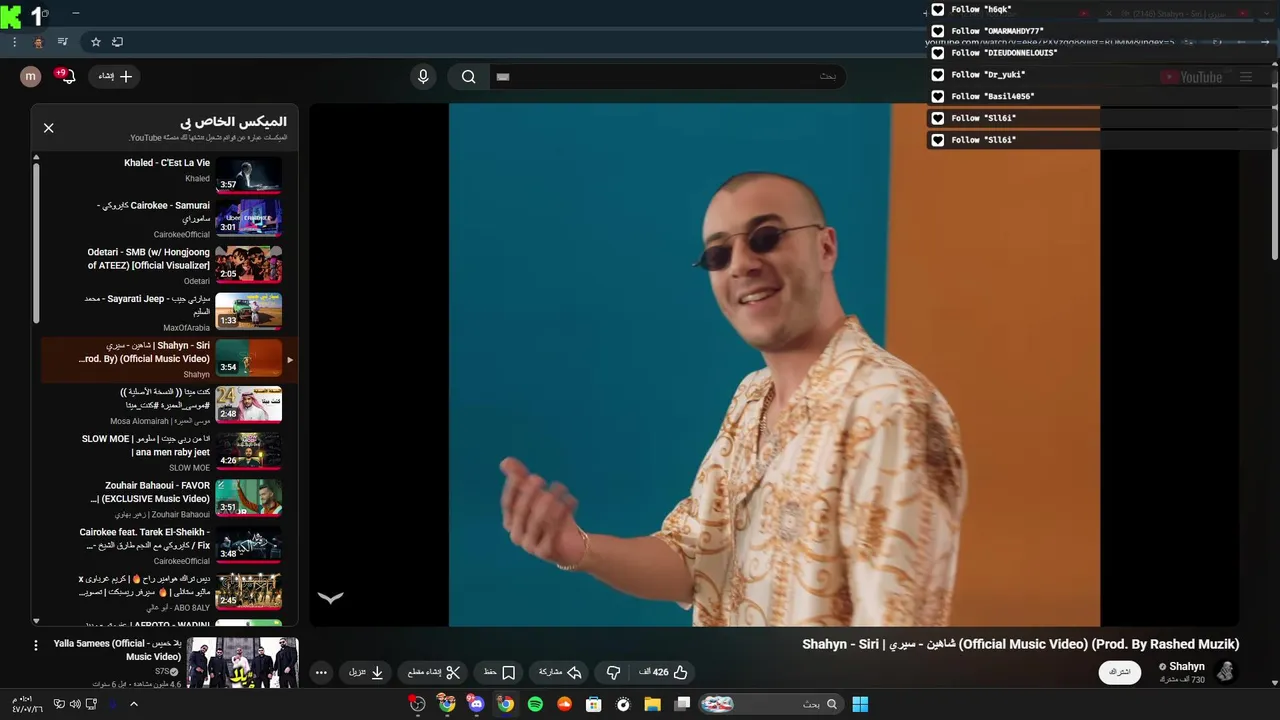The width and height of the screenshot is (1280, 720).
Task: Open Yalla 5amees suggested video thumbnail
Action: pyautogui.click(x=243, y=662)
